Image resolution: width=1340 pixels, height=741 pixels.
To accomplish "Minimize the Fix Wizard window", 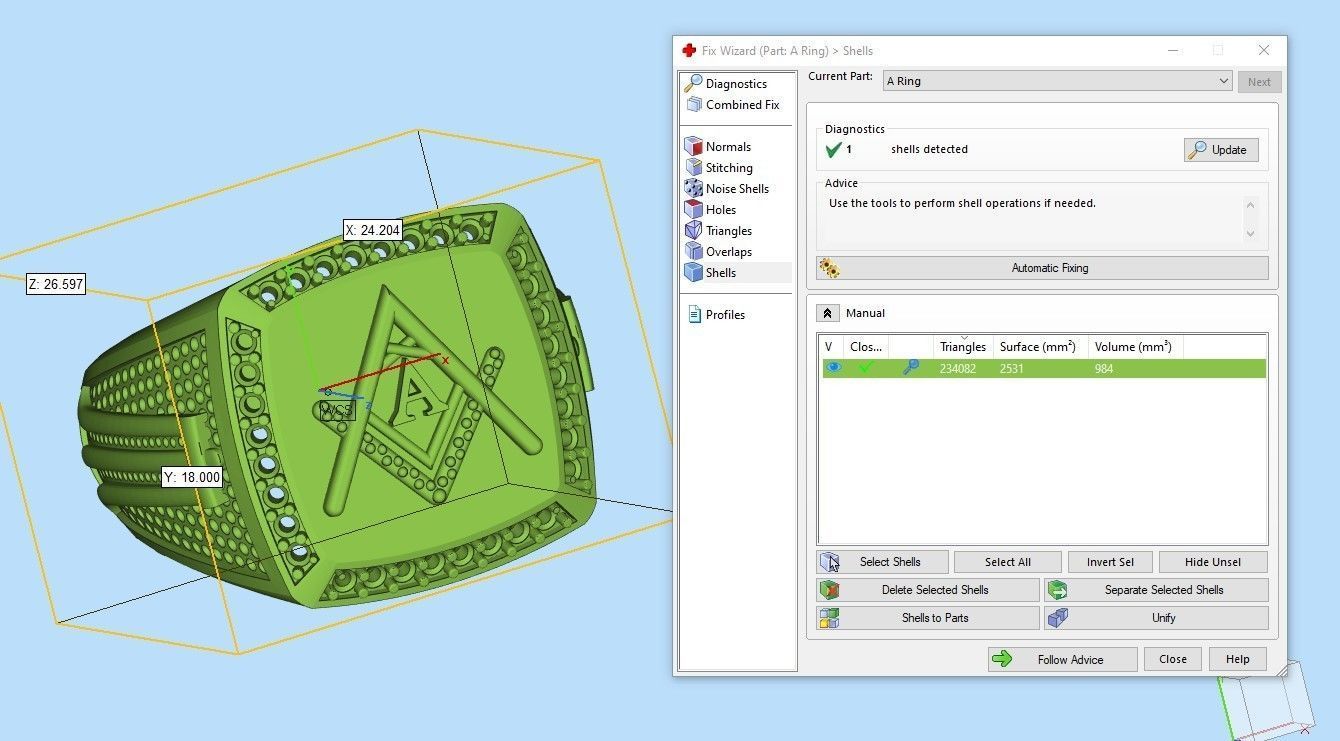I will point(1171,50).
